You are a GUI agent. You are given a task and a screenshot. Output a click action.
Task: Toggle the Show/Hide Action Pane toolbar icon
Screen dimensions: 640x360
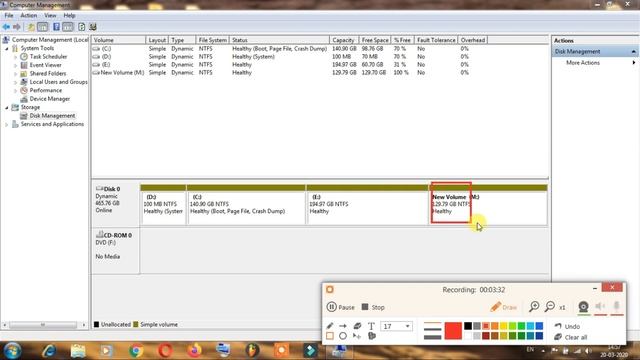point(68,27)
